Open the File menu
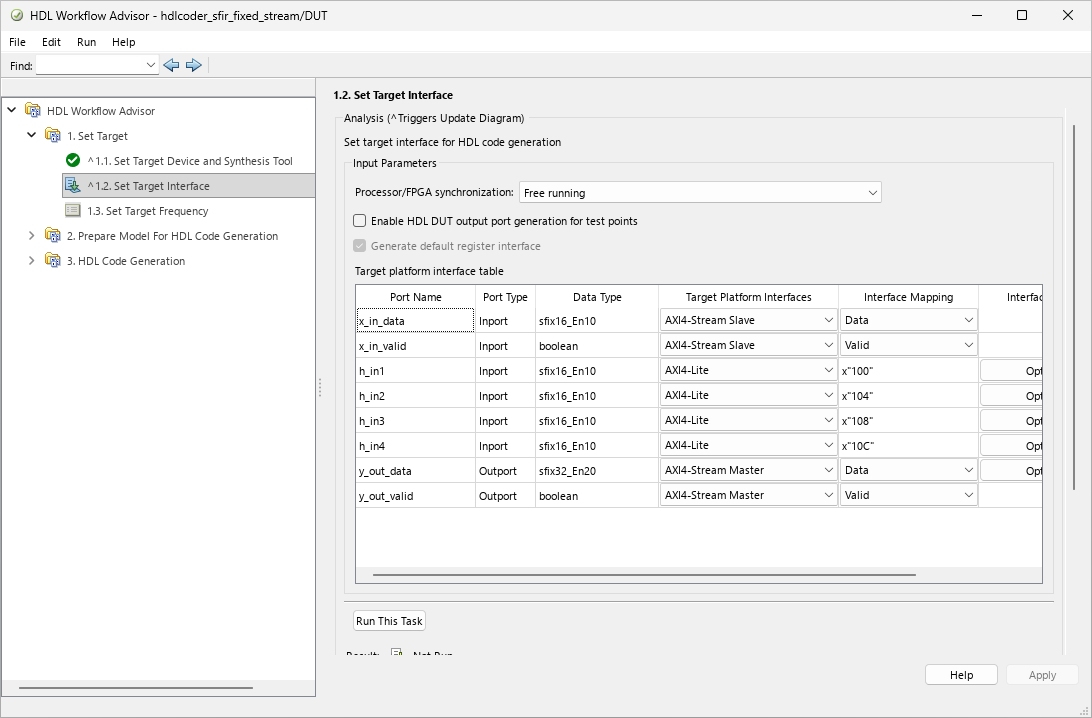The image size is (1092, 718). coord(17,42)
